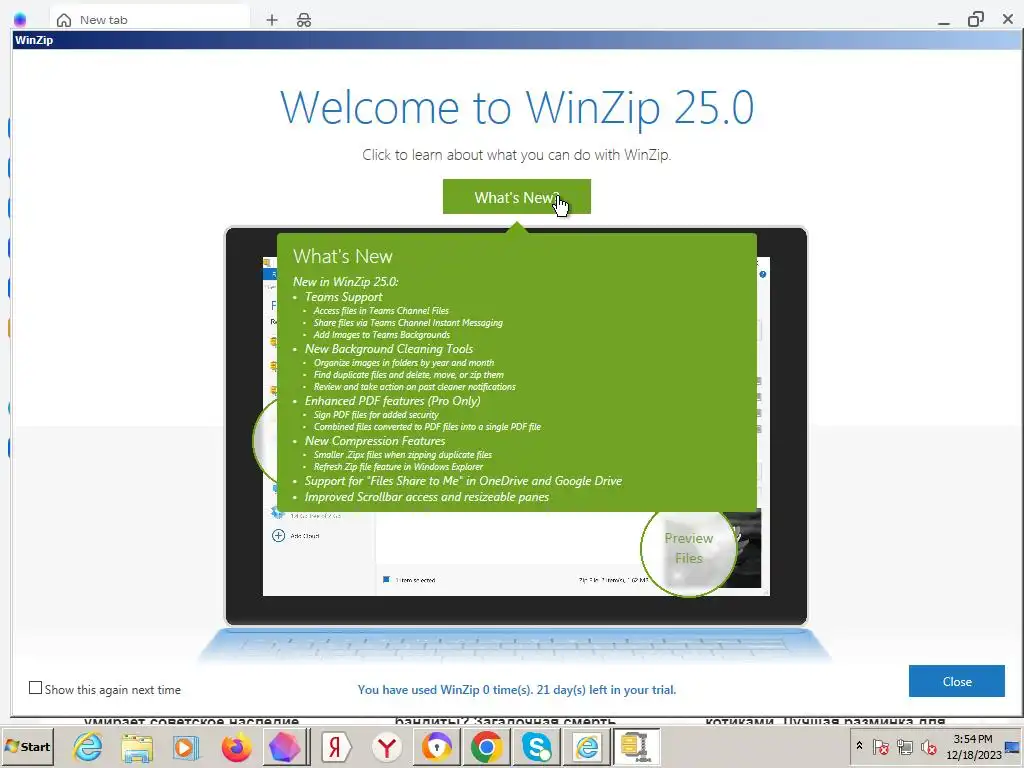The height and width of the screenshot is (768, 1024).
Task: Select WinZip taskbar button
Action: (636, 746)
